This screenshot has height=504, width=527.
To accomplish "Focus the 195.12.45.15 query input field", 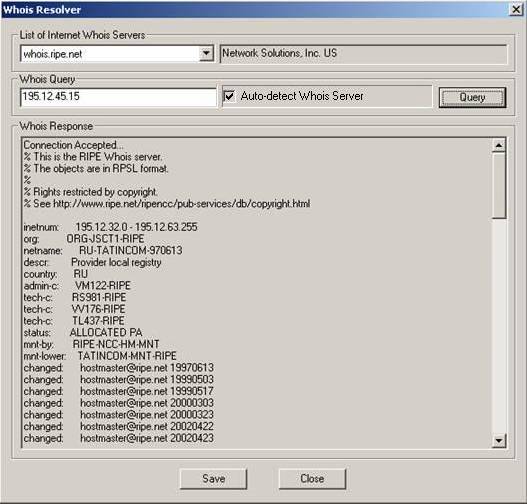I will tap(118, 97).
